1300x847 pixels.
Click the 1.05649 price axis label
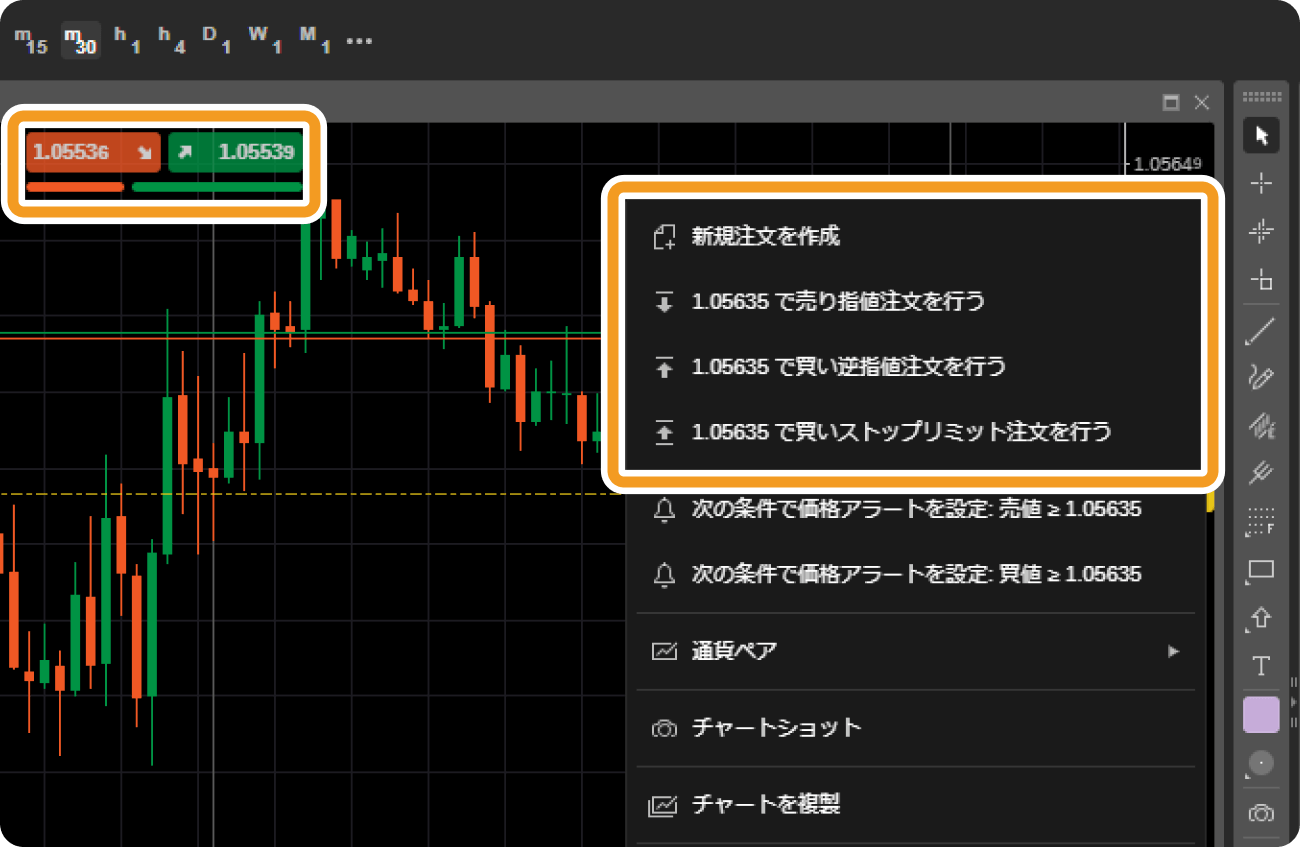pyautogui.click(x=1168, y=165)
